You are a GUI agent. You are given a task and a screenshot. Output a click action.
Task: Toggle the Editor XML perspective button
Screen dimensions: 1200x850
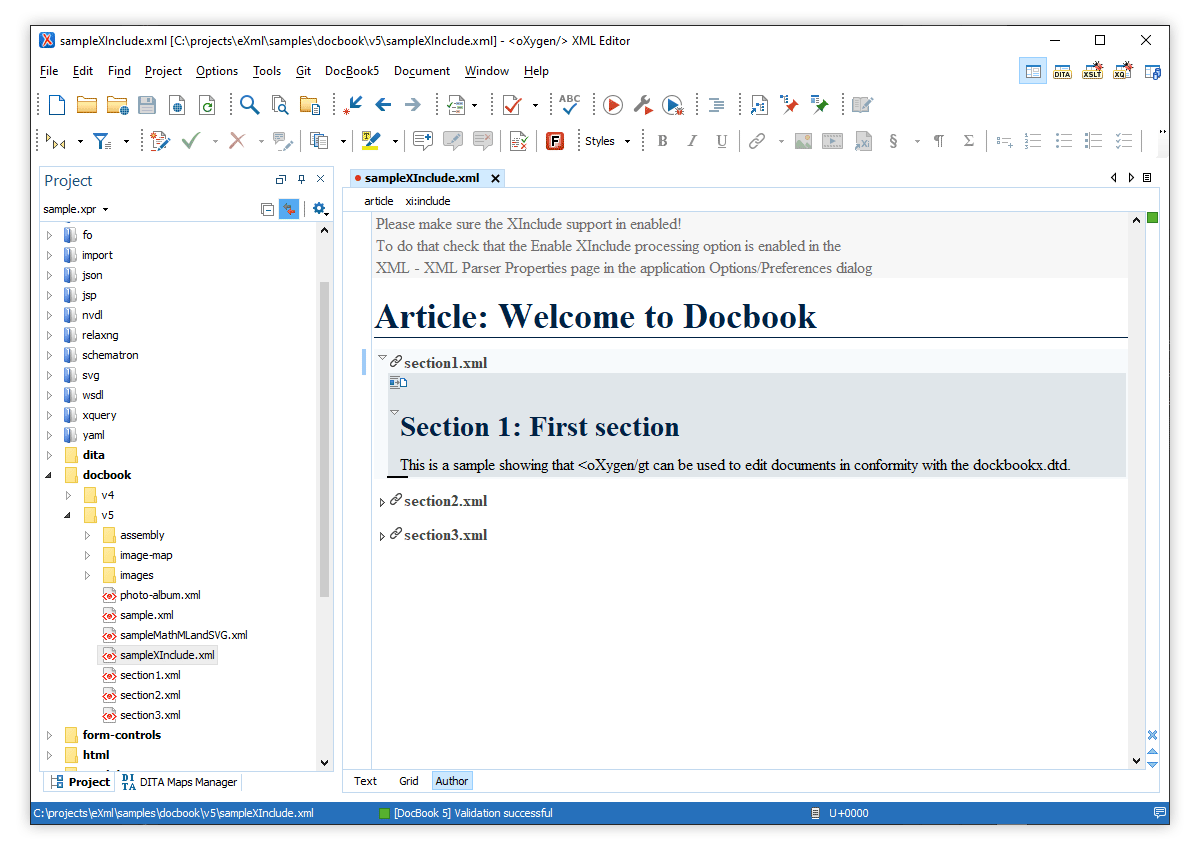tap(1032, 72)
